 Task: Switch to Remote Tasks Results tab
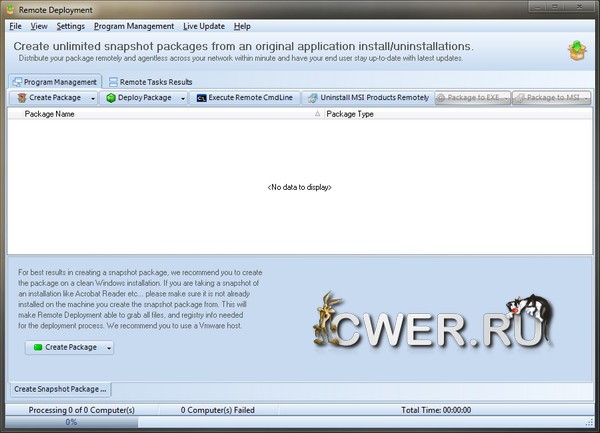tap(150, 82)
